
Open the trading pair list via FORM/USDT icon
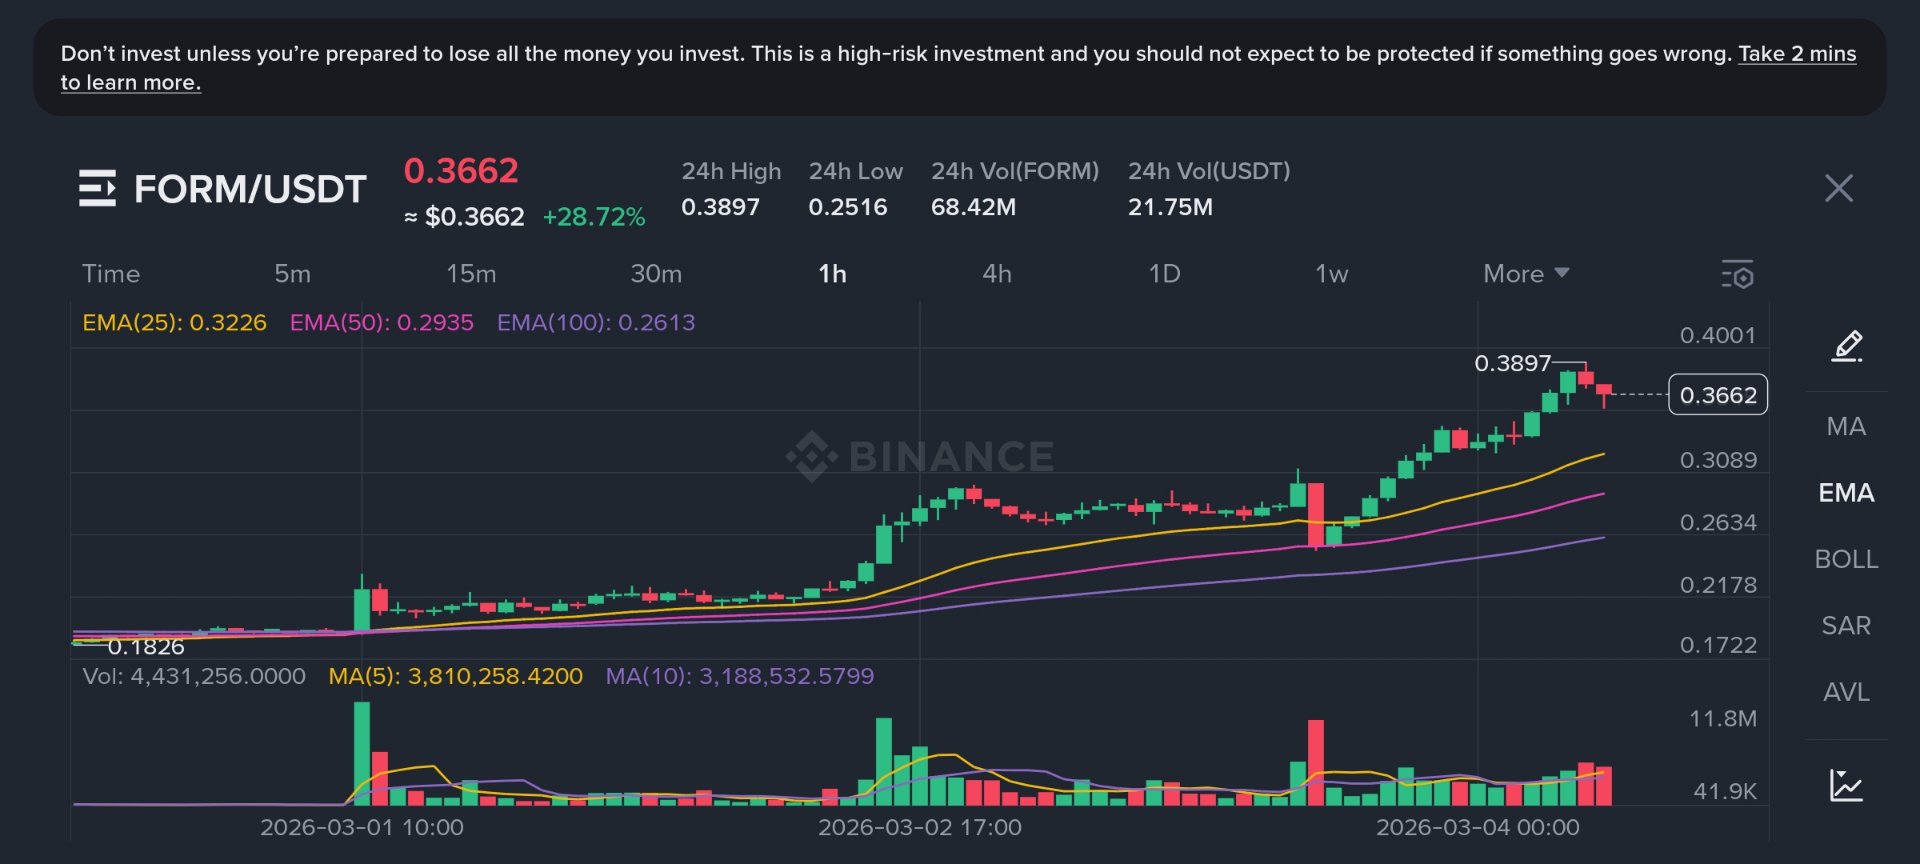[x=97, y=188]
